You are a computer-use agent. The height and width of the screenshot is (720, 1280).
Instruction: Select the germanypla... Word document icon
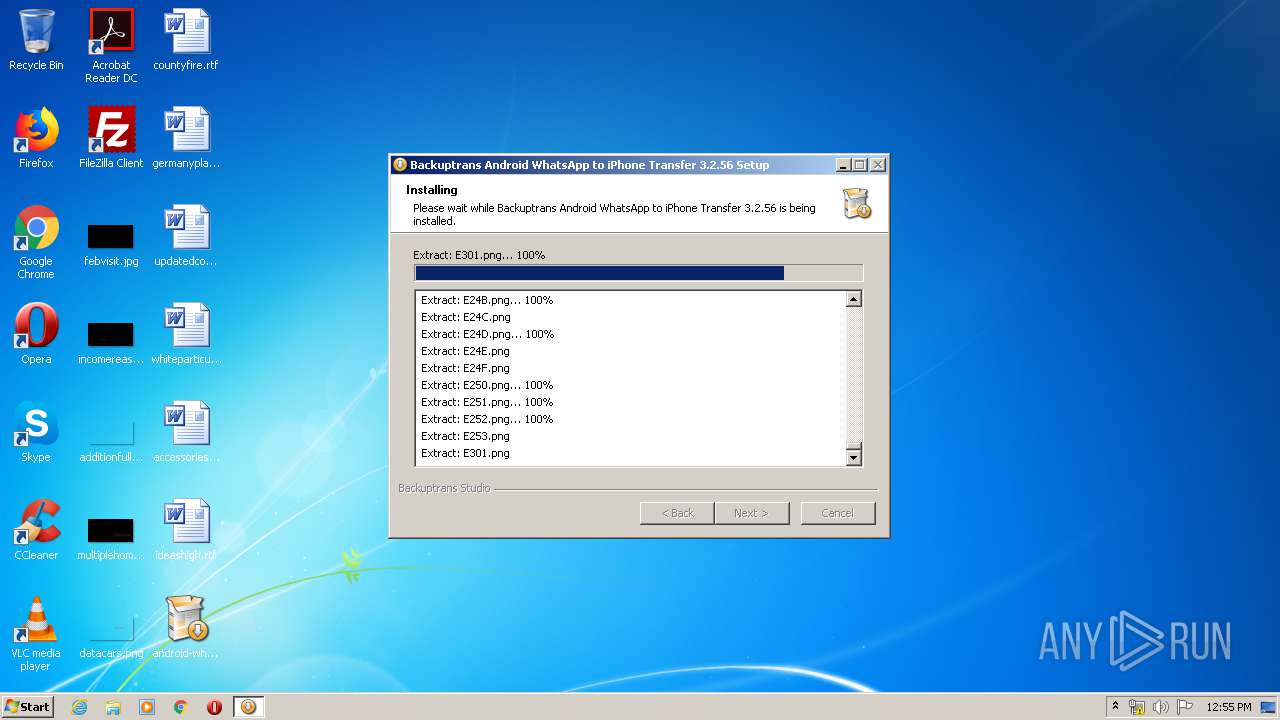pyautogui.click(x=186, y=139)
